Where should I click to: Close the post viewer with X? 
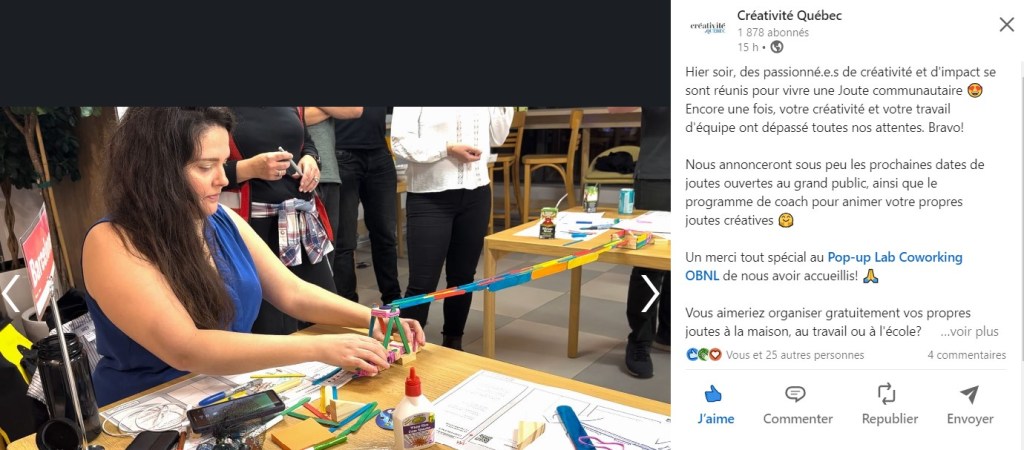(x=1006, y=25)
